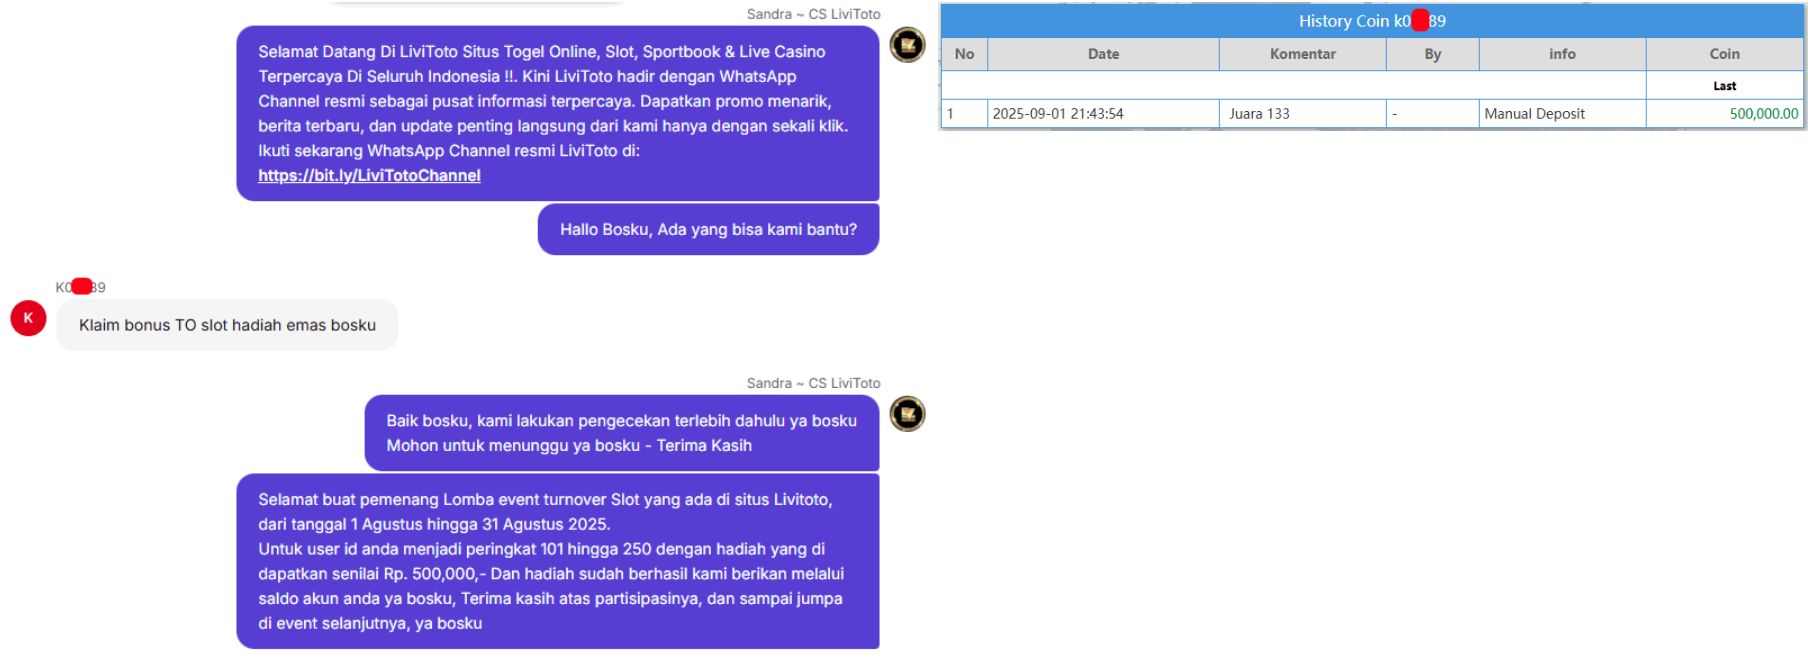Click the sender name above the 'Baik bosku' message
This screenshot has width=1808, height=662.
pos(813,383)
